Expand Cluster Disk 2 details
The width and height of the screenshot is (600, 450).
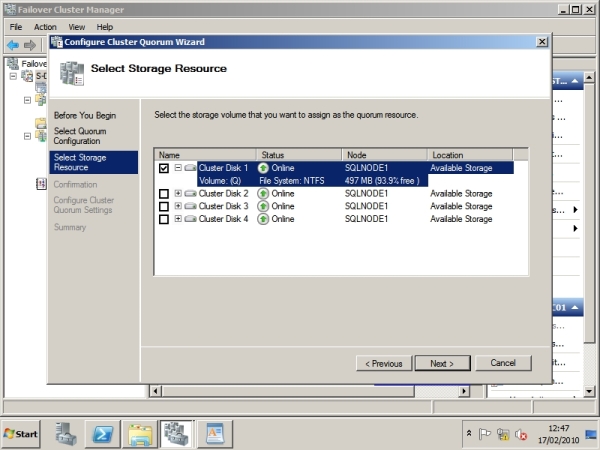[178, 193]
